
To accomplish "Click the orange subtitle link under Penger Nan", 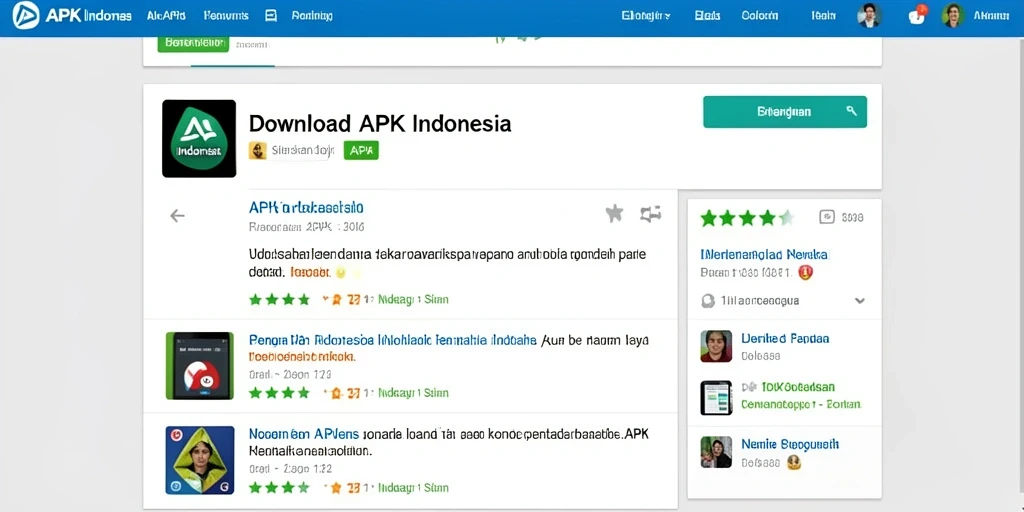I will (302, 357).
